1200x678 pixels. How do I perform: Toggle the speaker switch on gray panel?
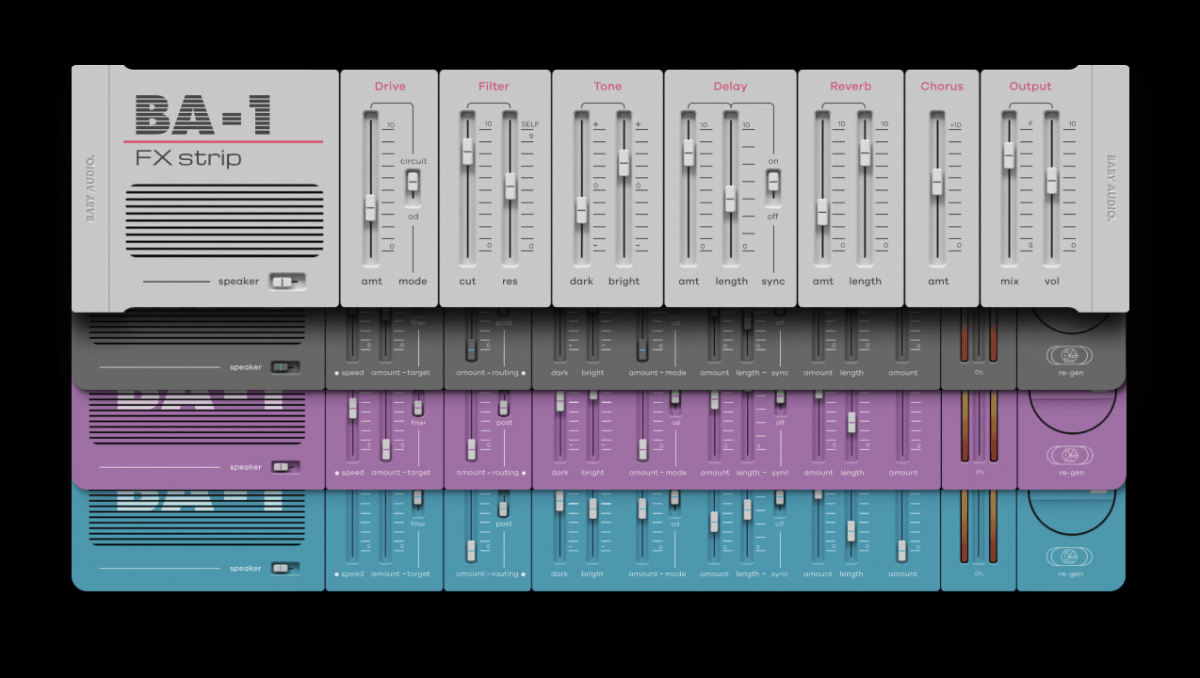coord(285,367)
